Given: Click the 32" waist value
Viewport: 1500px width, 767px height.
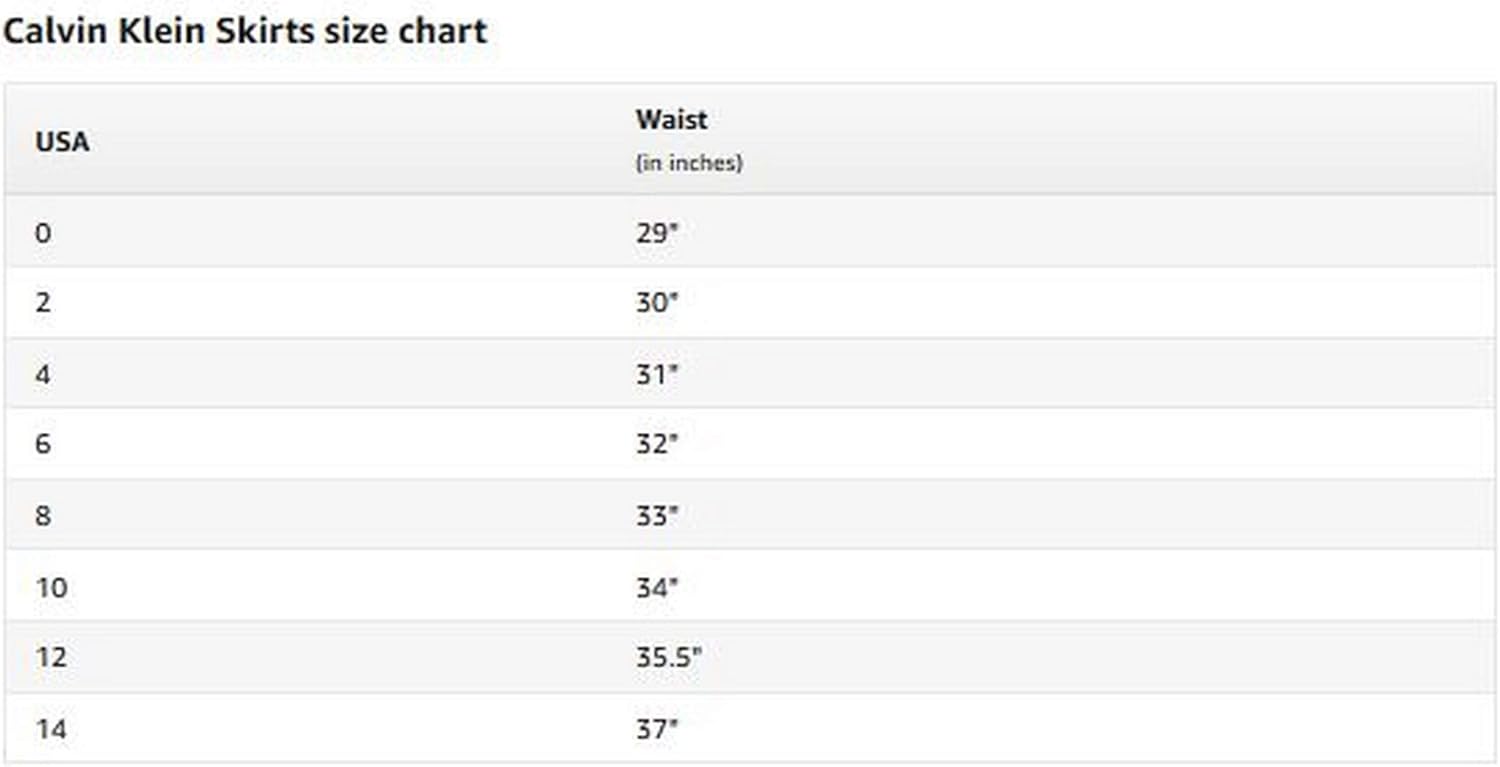Looking at the screenshot, I should (x=657, y=443).
